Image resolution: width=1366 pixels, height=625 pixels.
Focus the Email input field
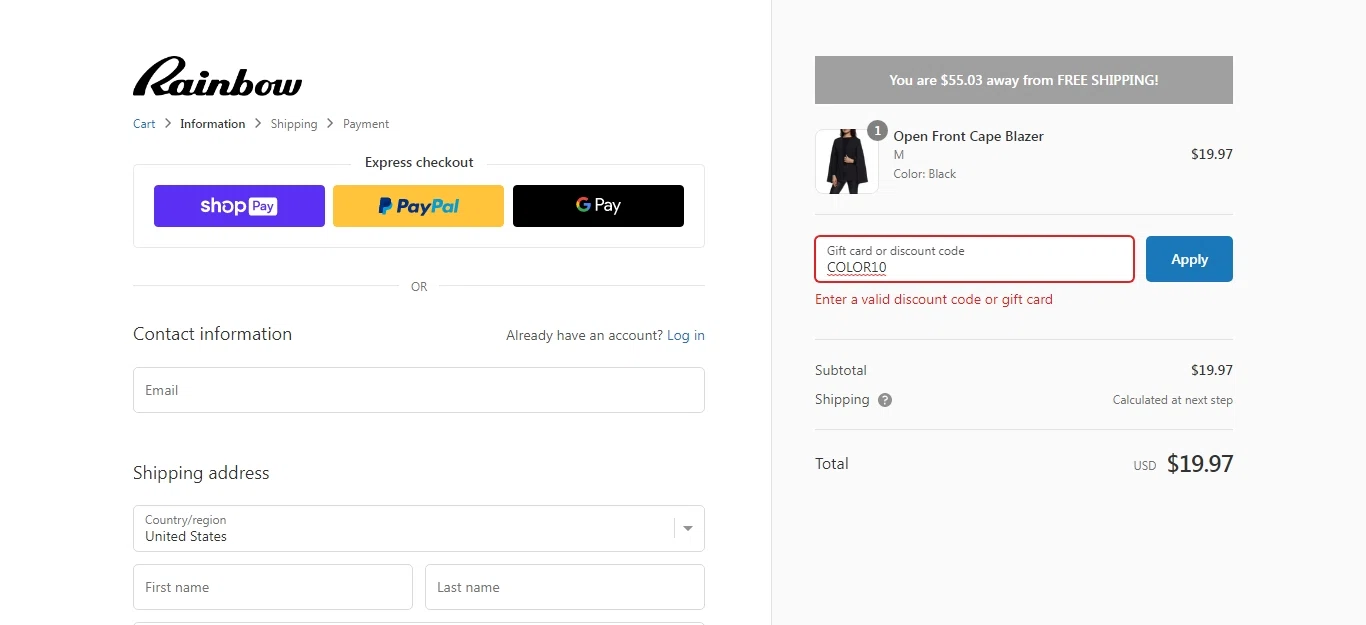418,390
